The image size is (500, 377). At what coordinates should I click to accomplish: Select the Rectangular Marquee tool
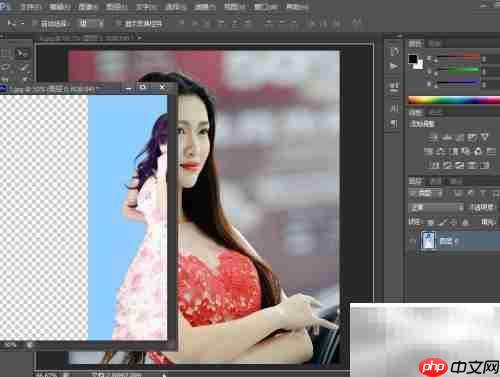point(6,53)
